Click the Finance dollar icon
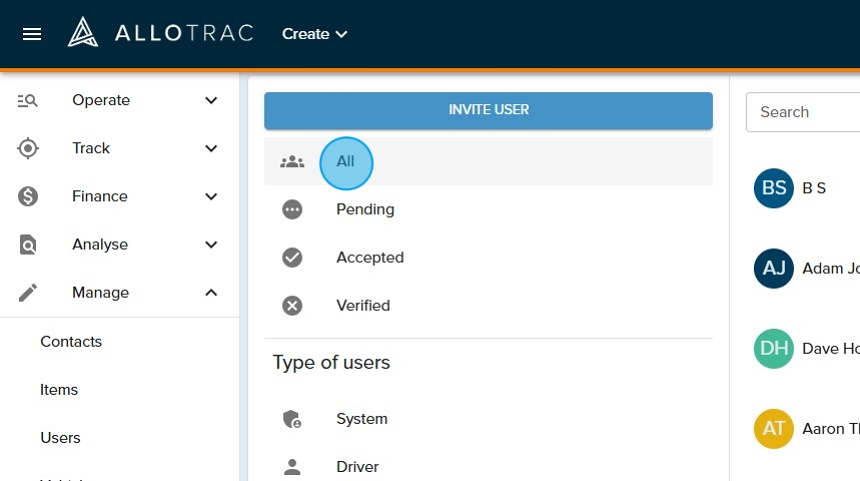 click(28, 197)
